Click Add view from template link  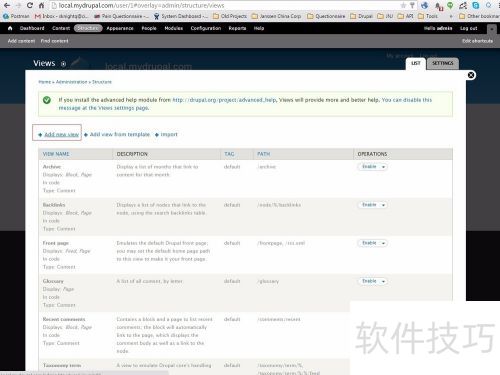click(120, 134)
